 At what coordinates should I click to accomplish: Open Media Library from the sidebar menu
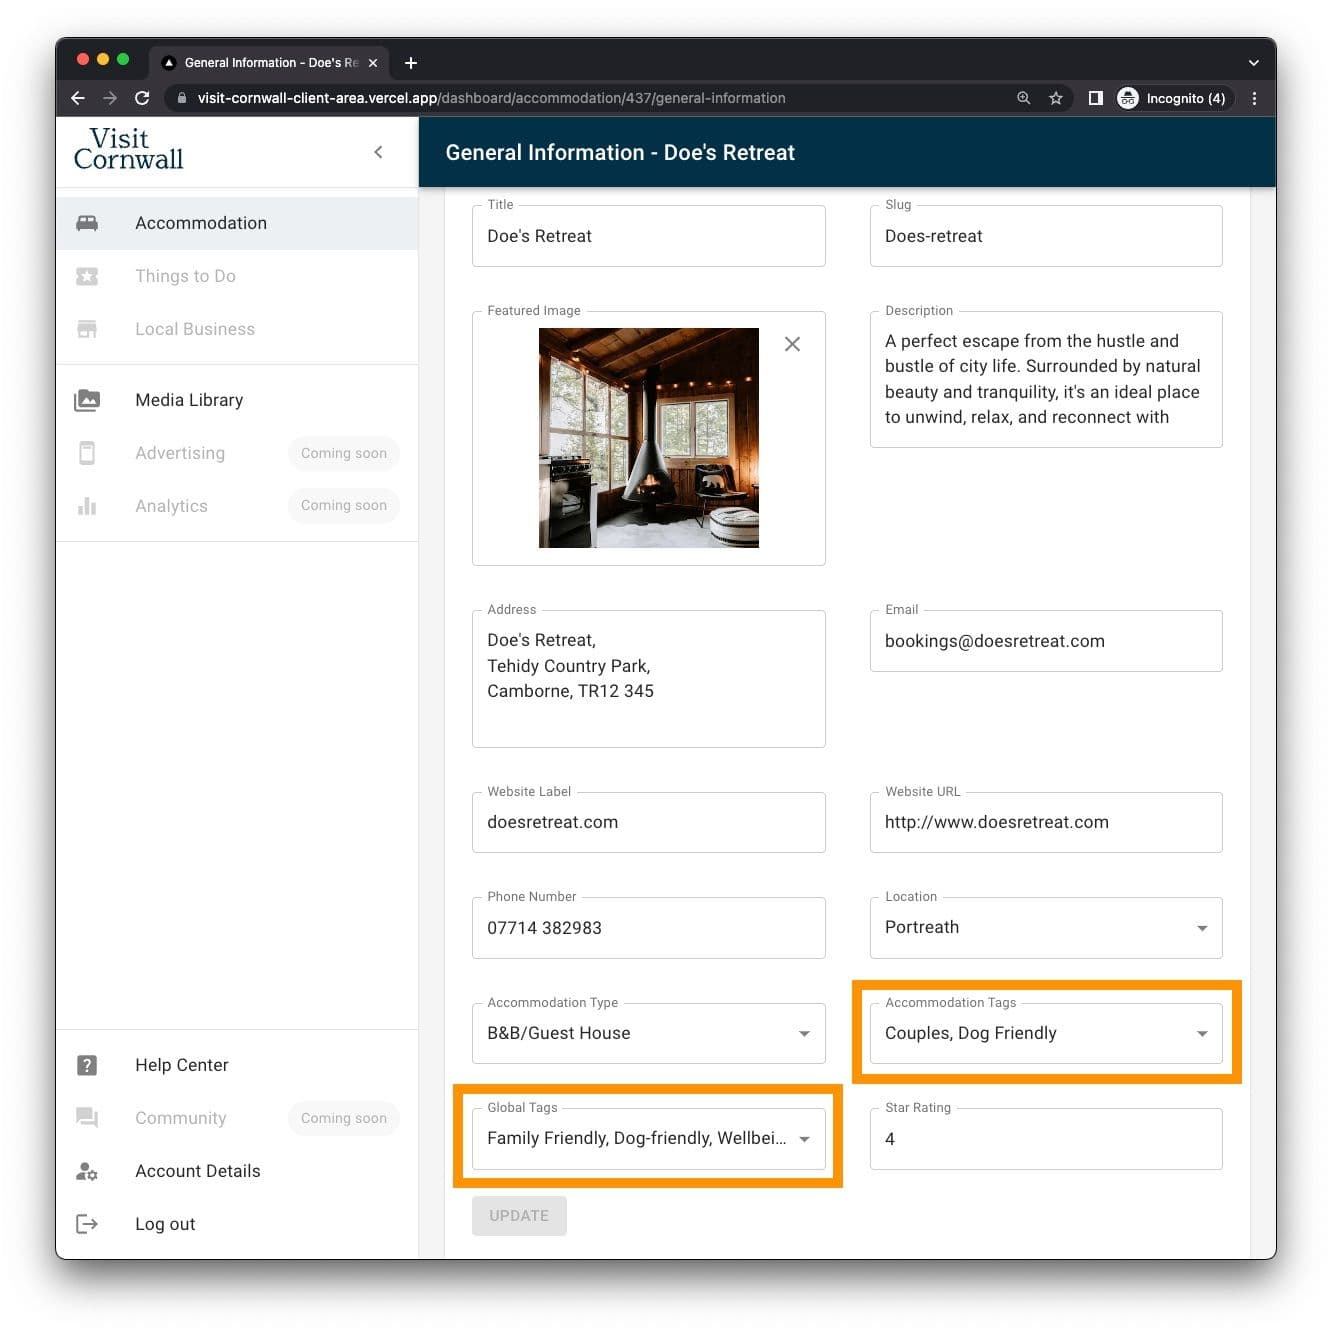pyautogui.click(x=189, y=400)
